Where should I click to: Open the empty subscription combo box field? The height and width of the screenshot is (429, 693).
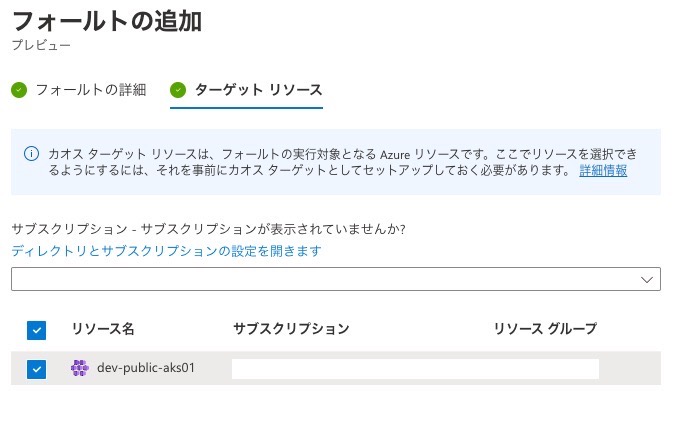336,279
